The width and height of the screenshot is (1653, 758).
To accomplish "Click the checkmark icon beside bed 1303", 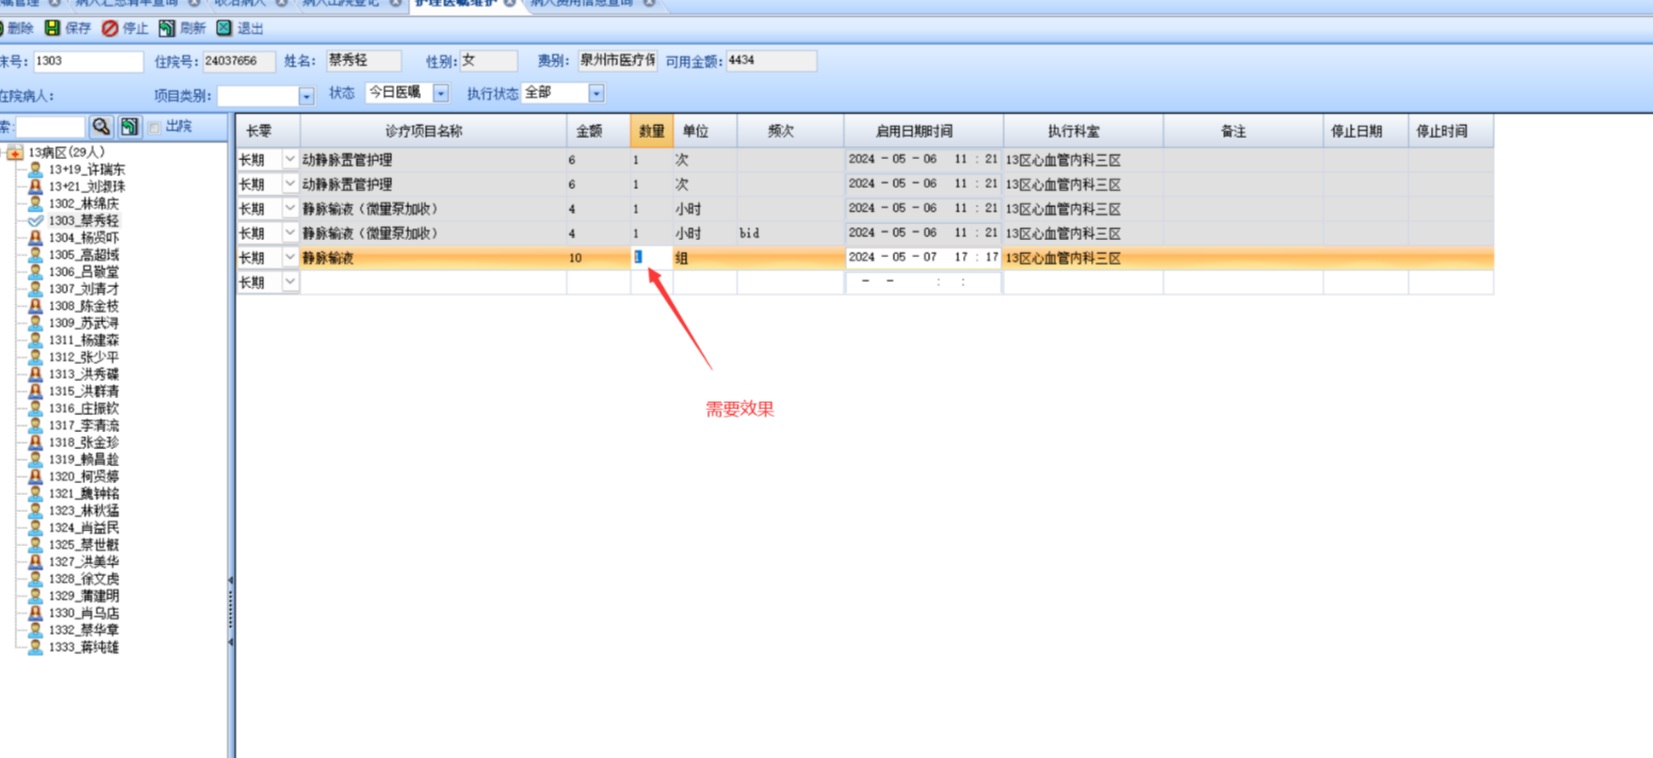I will [35, 220].
